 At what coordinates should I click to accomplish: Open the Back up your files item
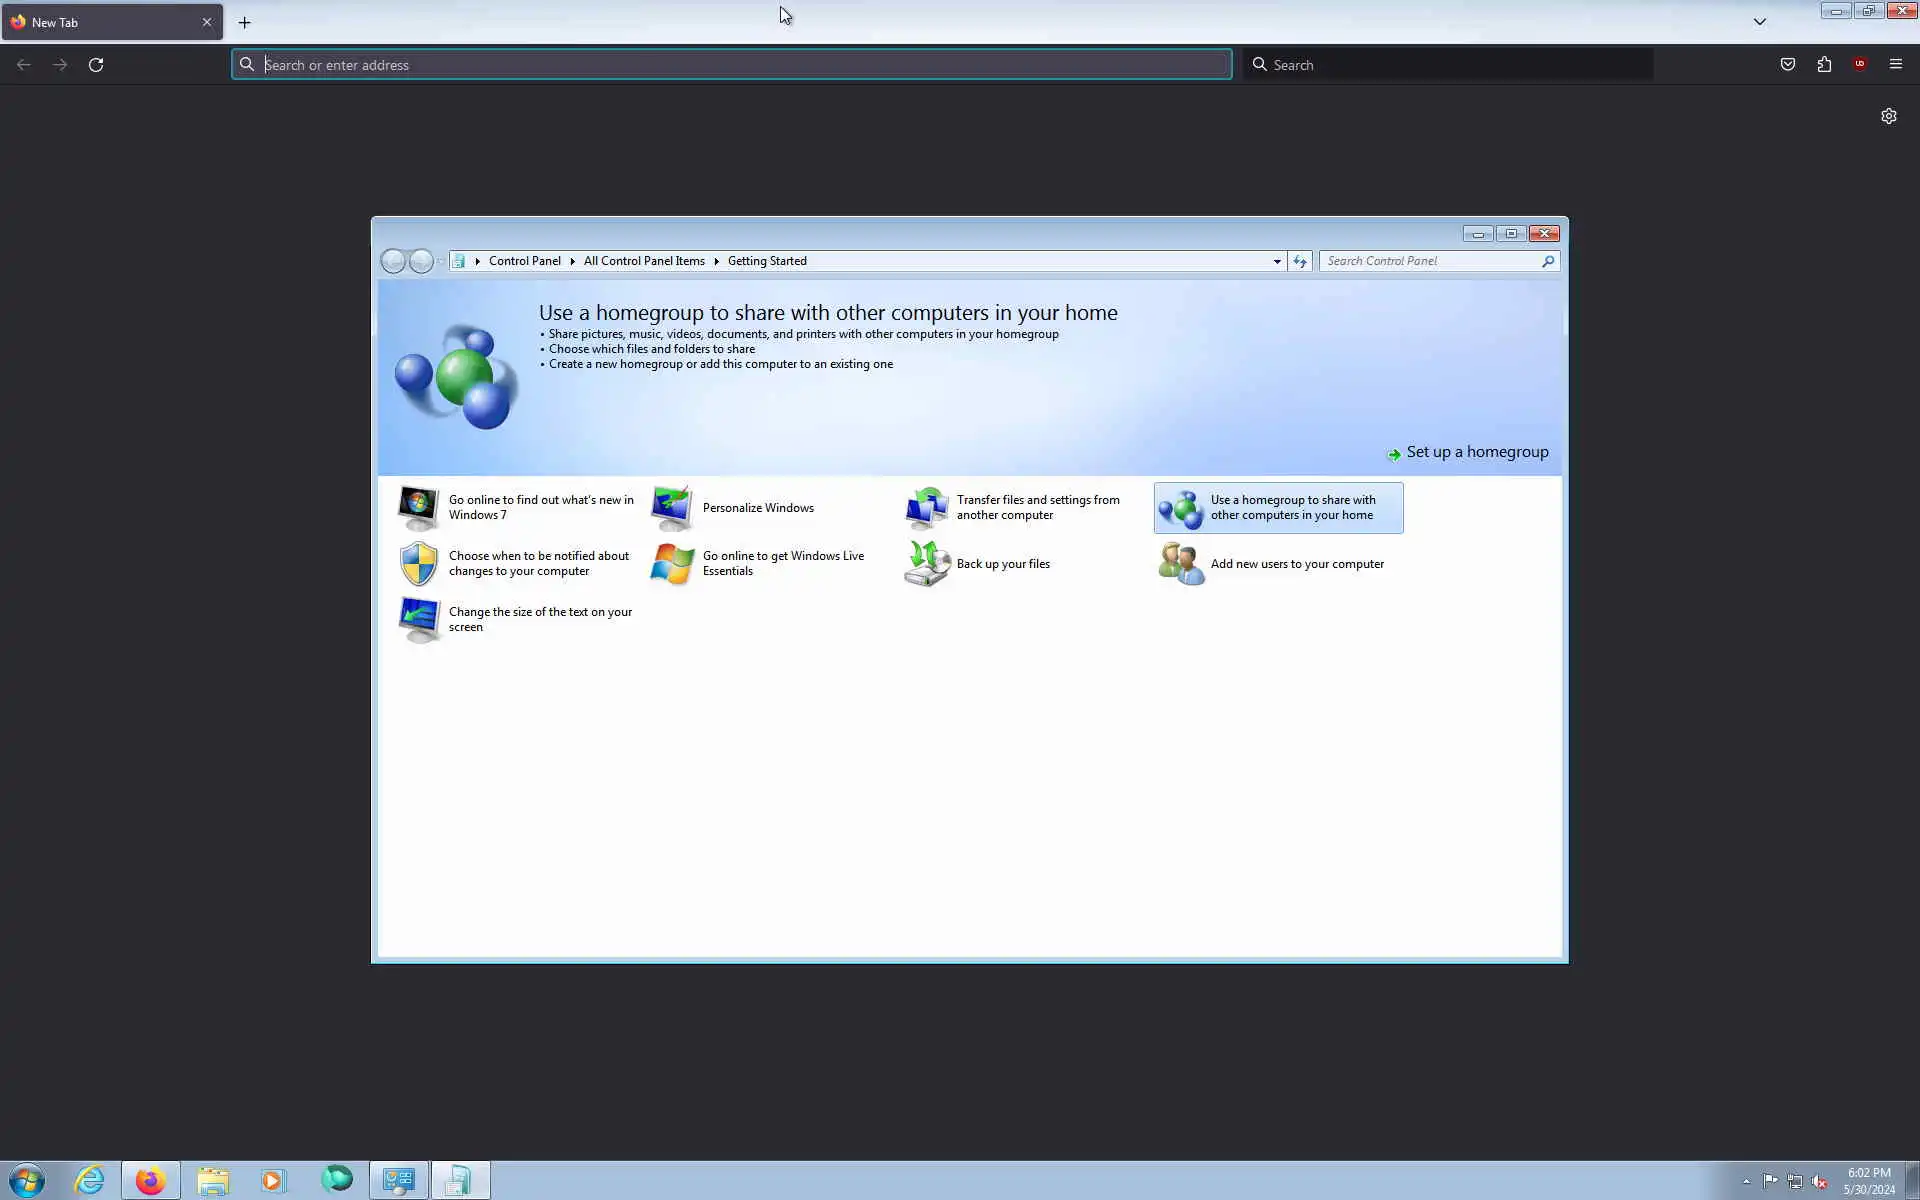click(1002, 564)
